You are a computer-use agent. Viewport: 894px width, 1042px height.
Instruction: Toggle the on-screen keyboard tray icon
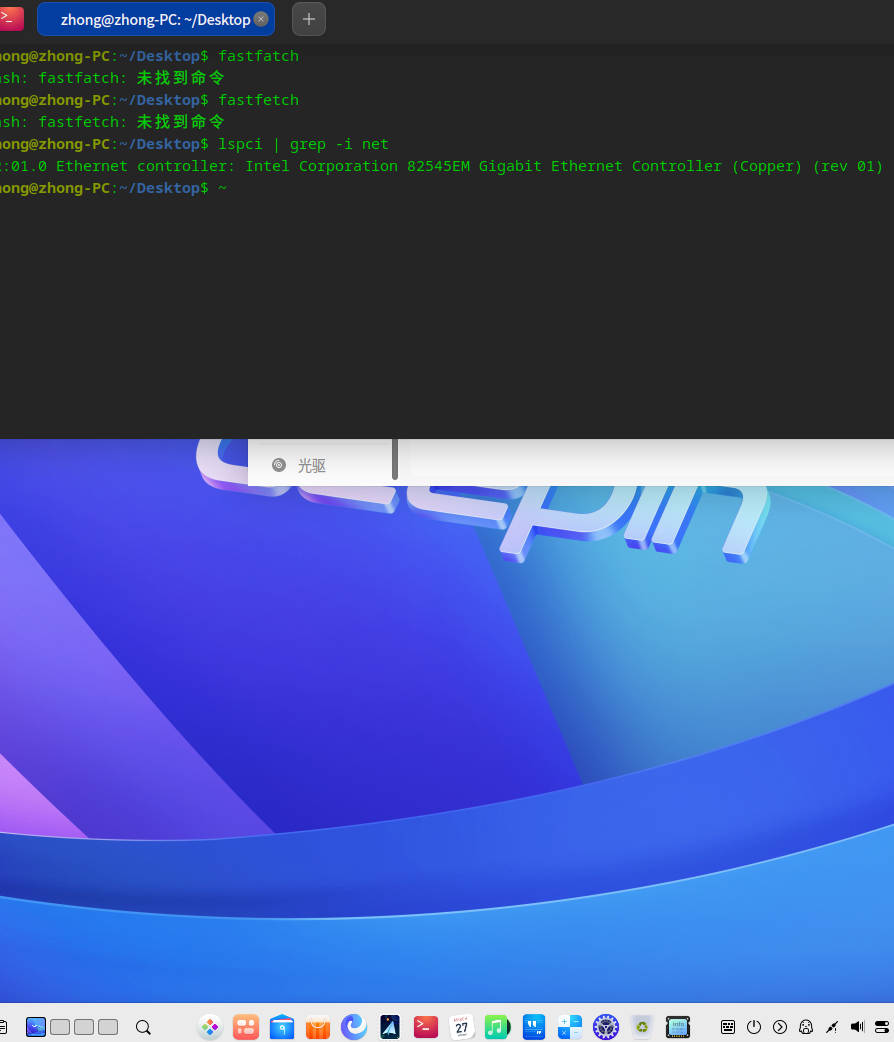point(728,1027)
